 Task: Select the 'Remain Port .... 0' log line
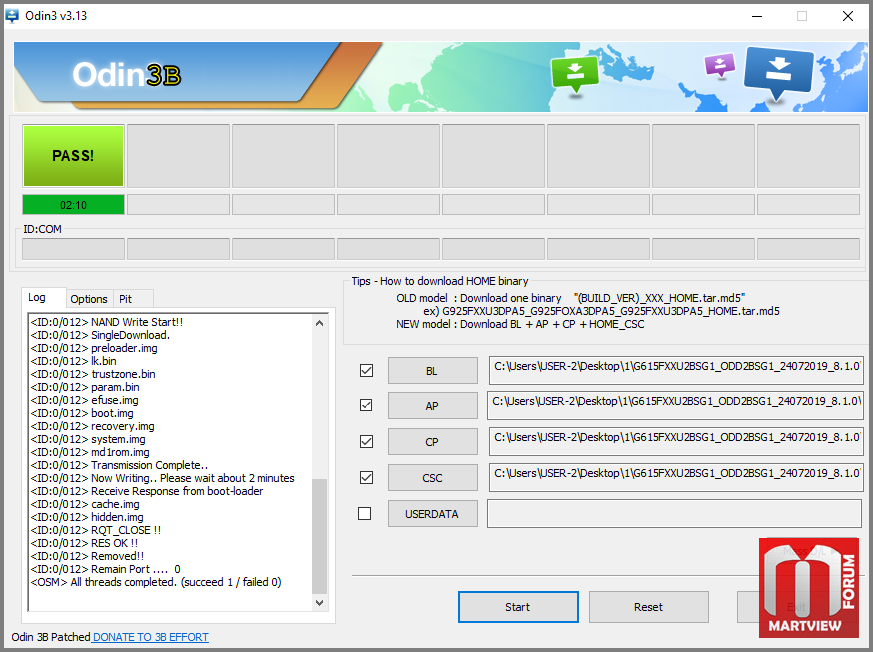pyautogui.click(x=106, y=569)
